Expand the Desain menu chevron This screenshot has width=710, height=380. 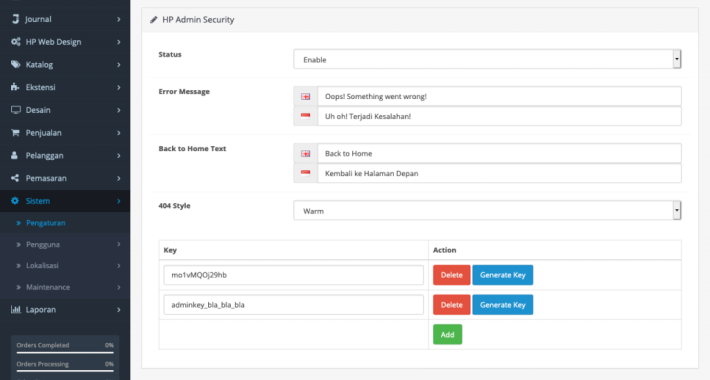[x=119, y=110]
